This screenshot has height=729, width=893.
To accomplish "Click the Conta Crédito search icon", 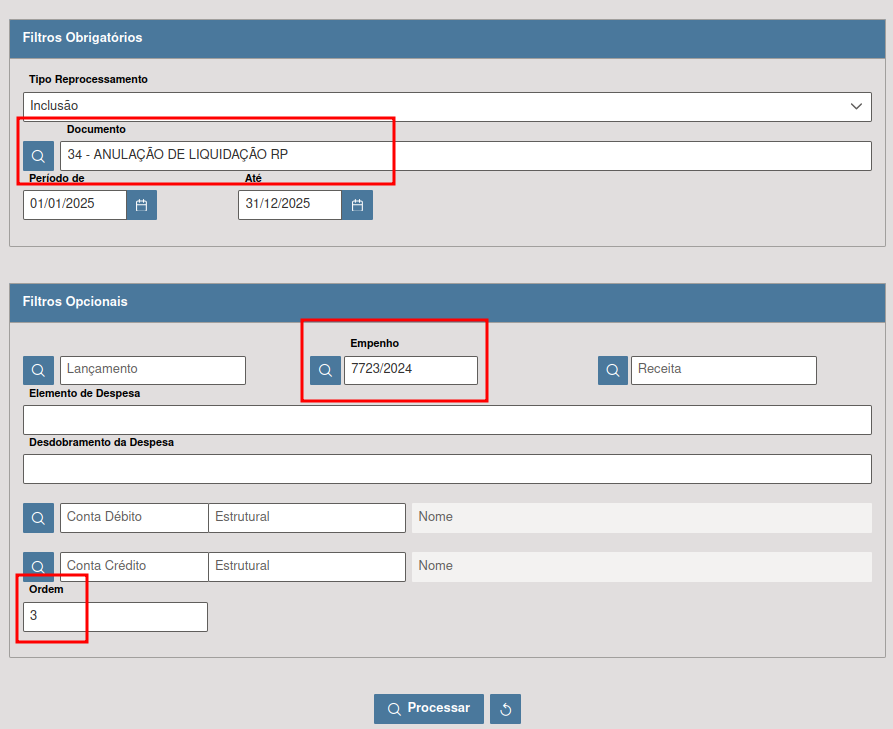I will coord(38,567).
